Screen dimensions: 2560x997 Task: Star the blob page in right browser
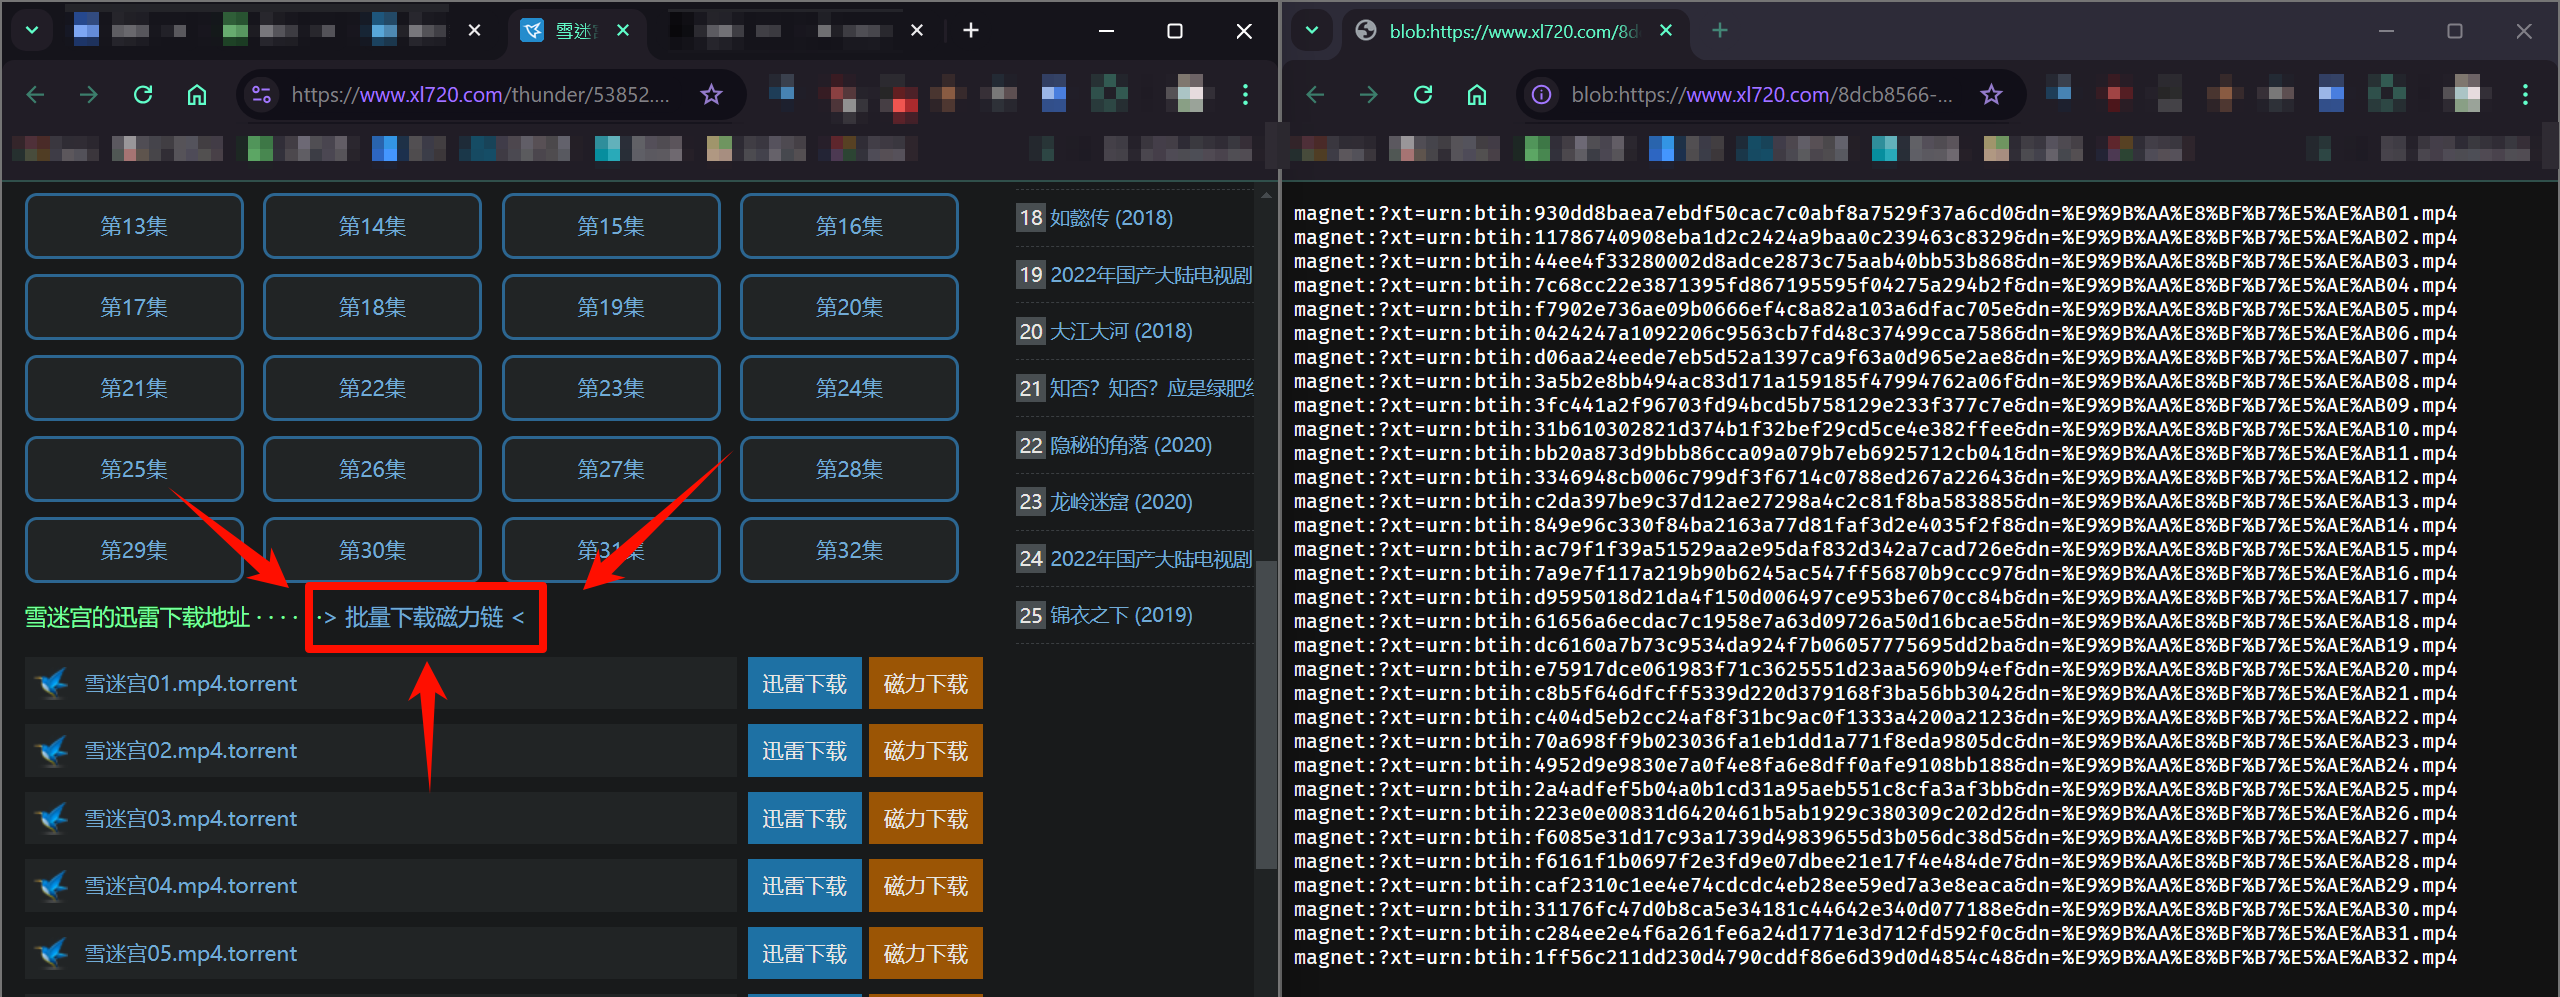coord(1991,94)
